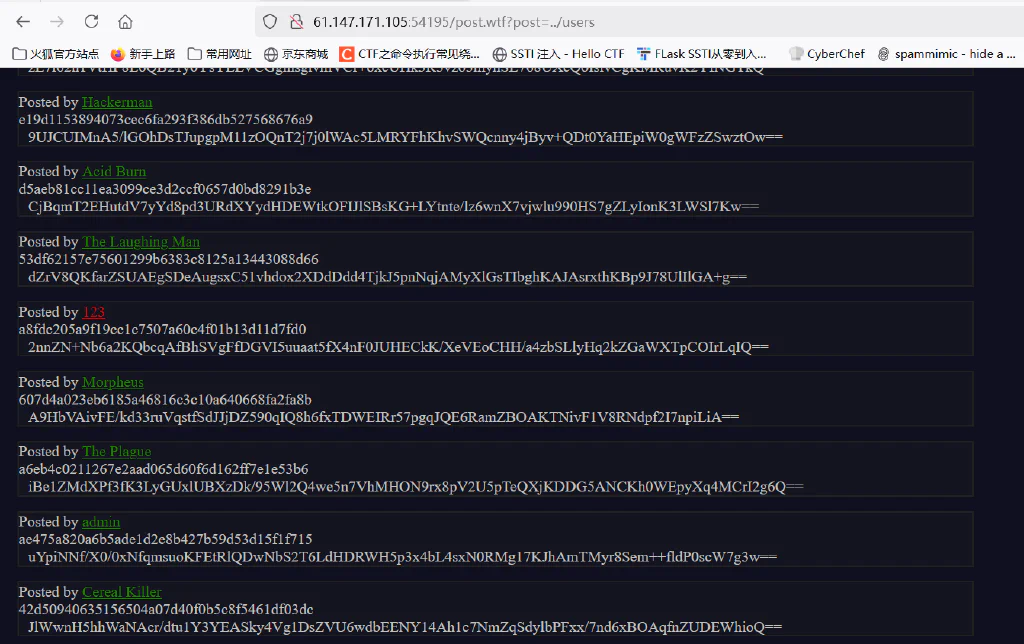
Task: Click Cereal Killer's hash 42d50940635156504a07...
Action: tap(166, 609)
